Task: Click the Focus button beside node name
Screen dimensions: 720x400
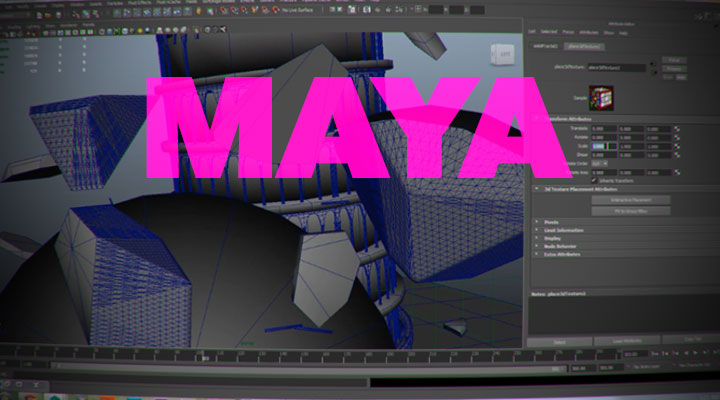Action: click(x=674, y=60)
